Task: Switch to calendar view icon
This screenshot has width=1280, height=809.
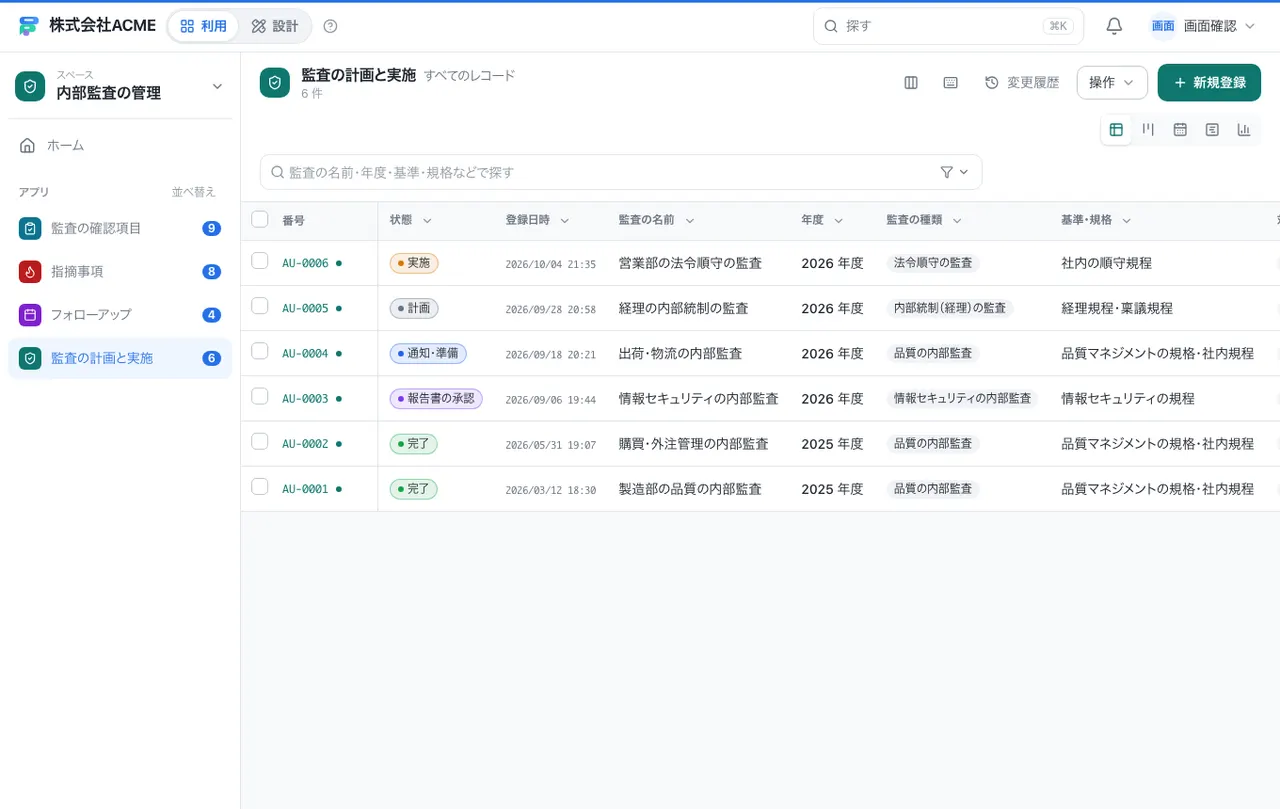Action: [x=1180, y=130]
